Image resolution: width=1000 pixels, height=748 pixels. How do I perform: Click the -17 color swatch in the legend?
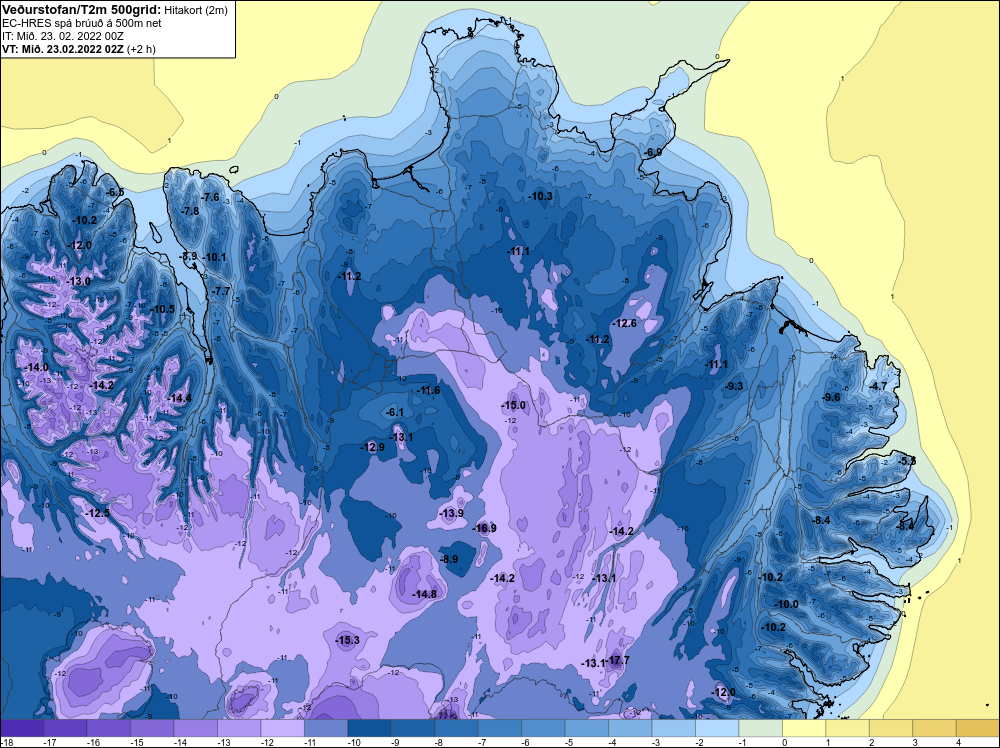tap(65, 728)
